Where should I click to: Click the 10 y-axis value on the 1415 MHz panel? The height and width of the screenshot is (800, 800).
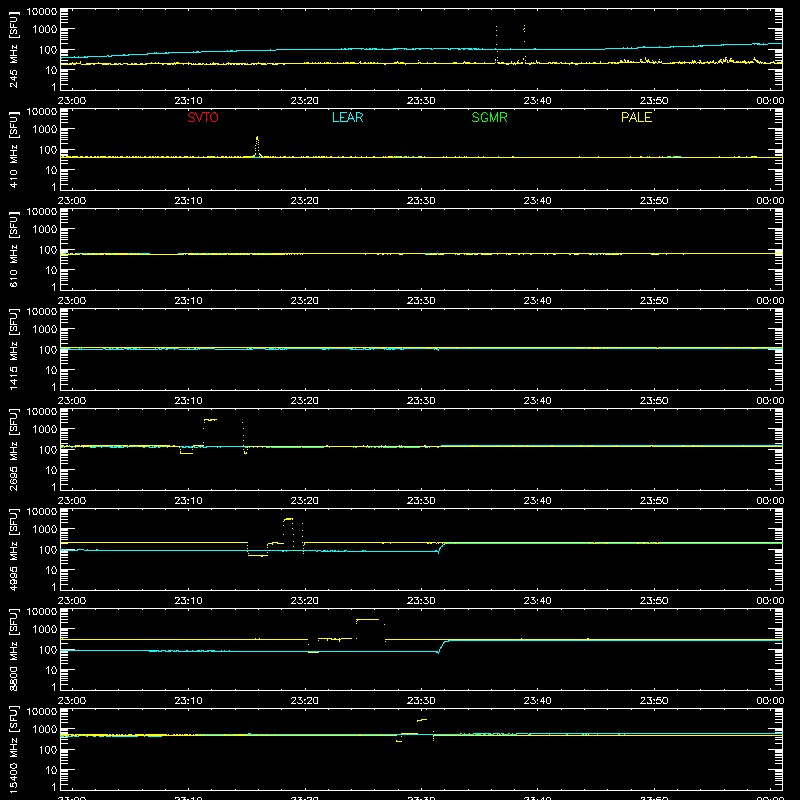[x=52, y=370]
